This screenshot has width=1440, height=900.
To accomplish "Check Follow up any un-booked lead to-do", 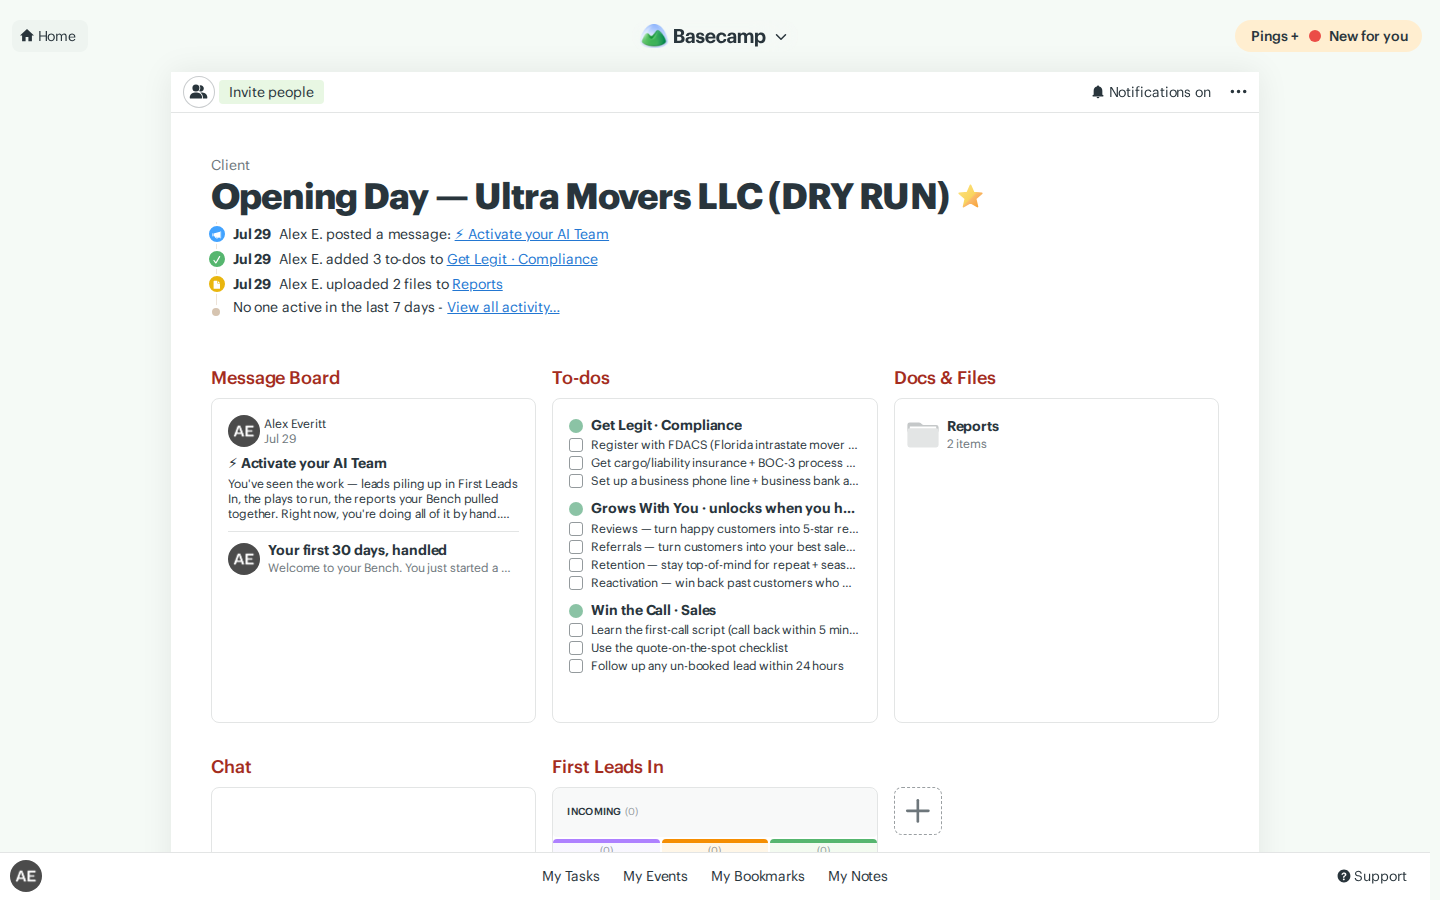I will click(576, 666).
